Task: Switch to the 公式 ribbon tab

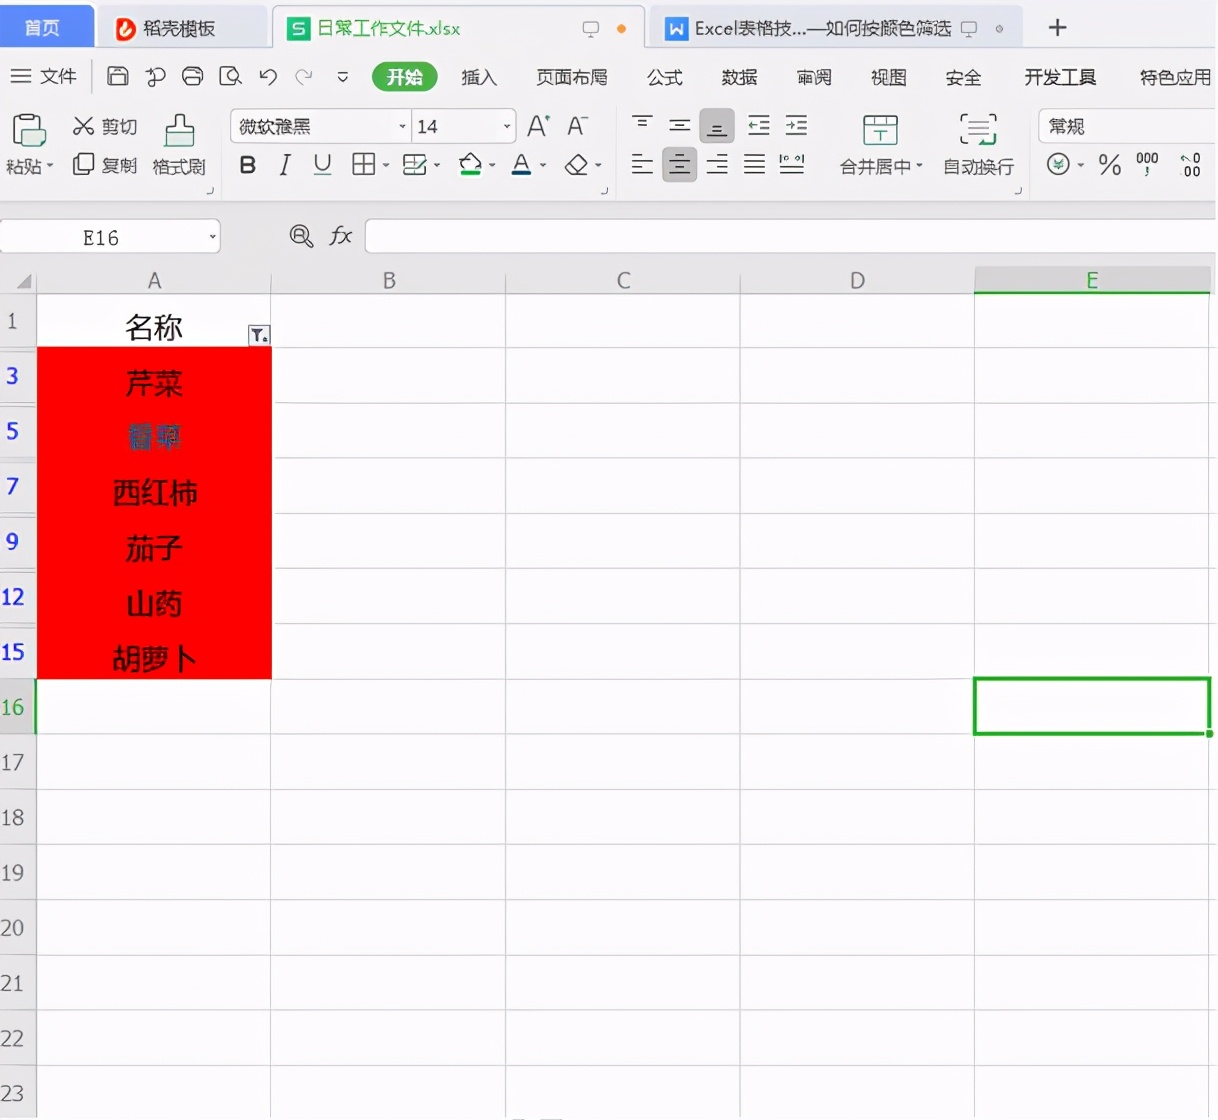Action: (664, 77)
